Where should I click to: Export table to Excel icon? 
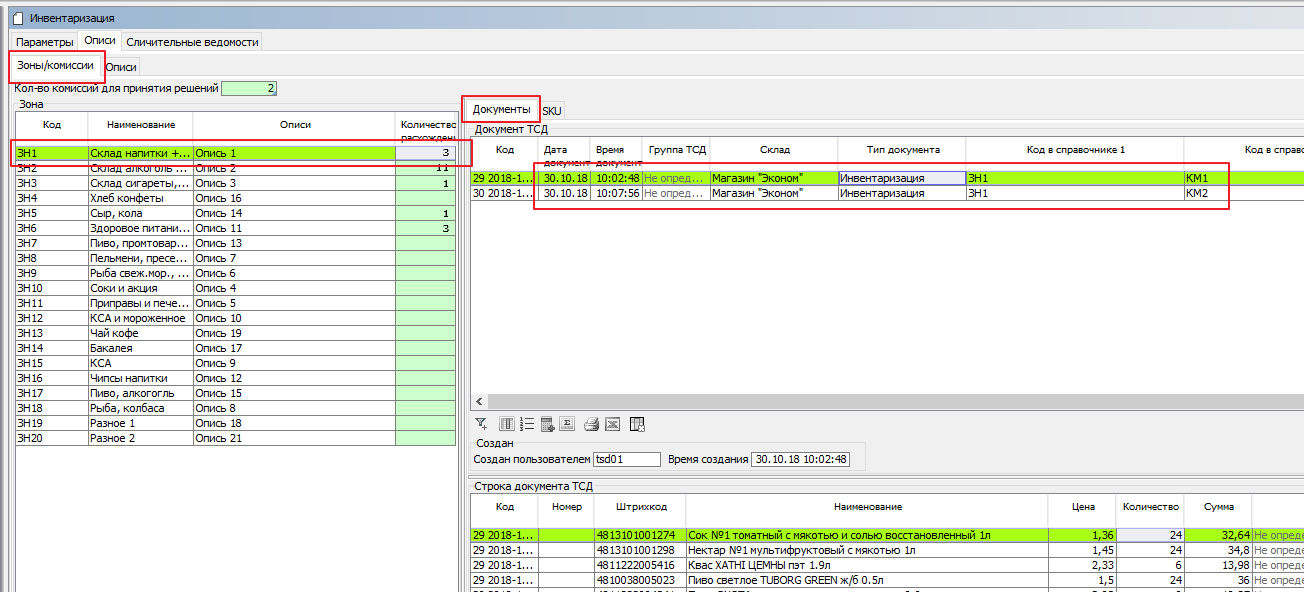[612, 424]
